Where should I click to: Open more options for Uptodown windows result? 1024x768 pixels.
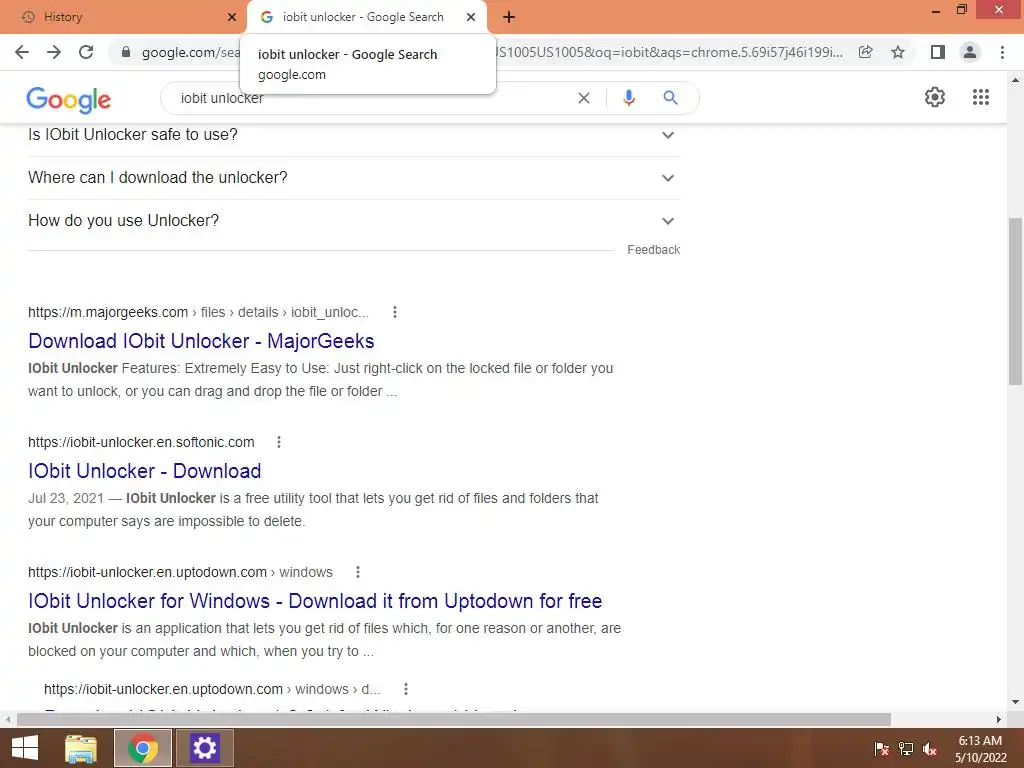pyautogui.click(x=358, y=572)
